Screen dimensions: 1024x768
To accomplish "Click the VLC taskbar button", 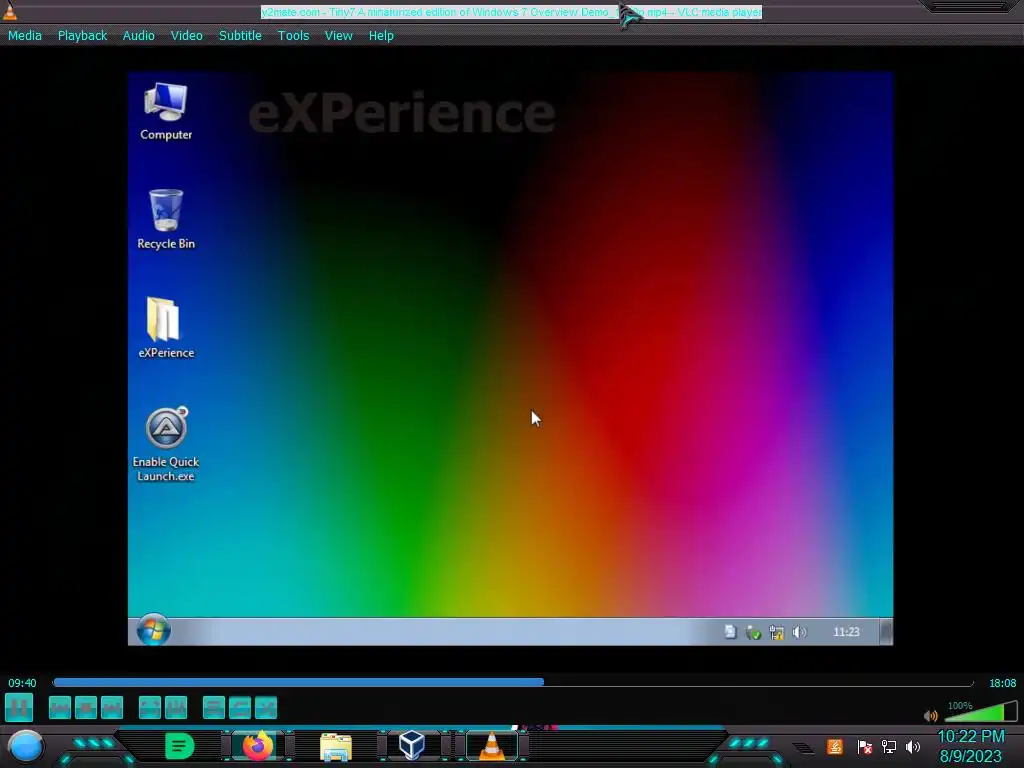I will pos(492,746).
